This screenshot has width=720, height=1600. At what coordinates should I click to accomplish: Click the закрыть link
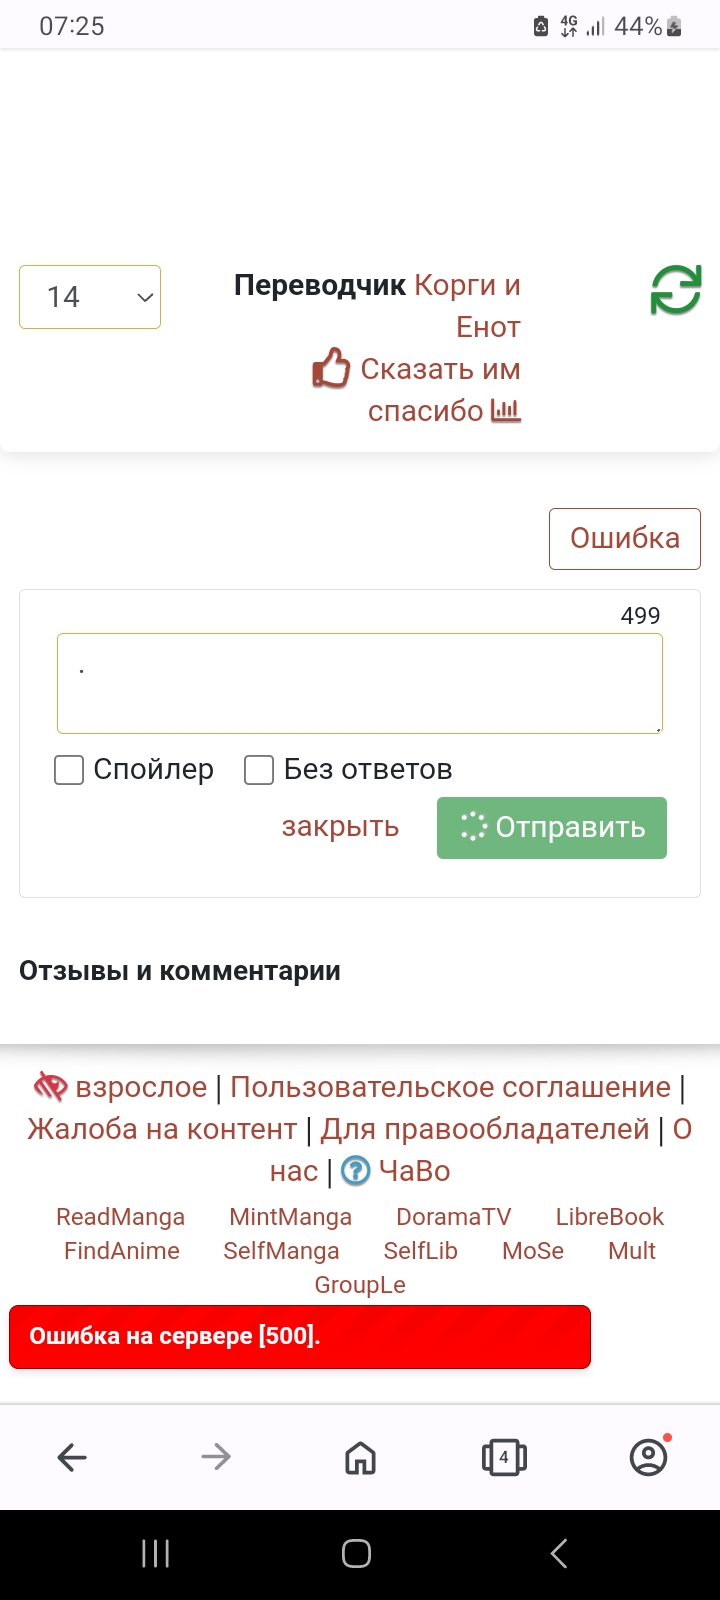tap(340, 827)
